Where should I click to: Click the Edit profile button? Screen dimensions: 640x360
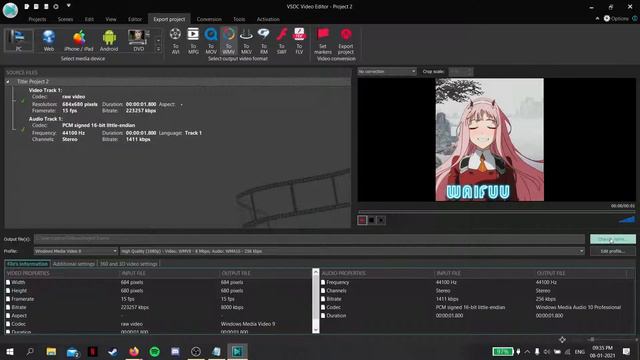point(613,251)
